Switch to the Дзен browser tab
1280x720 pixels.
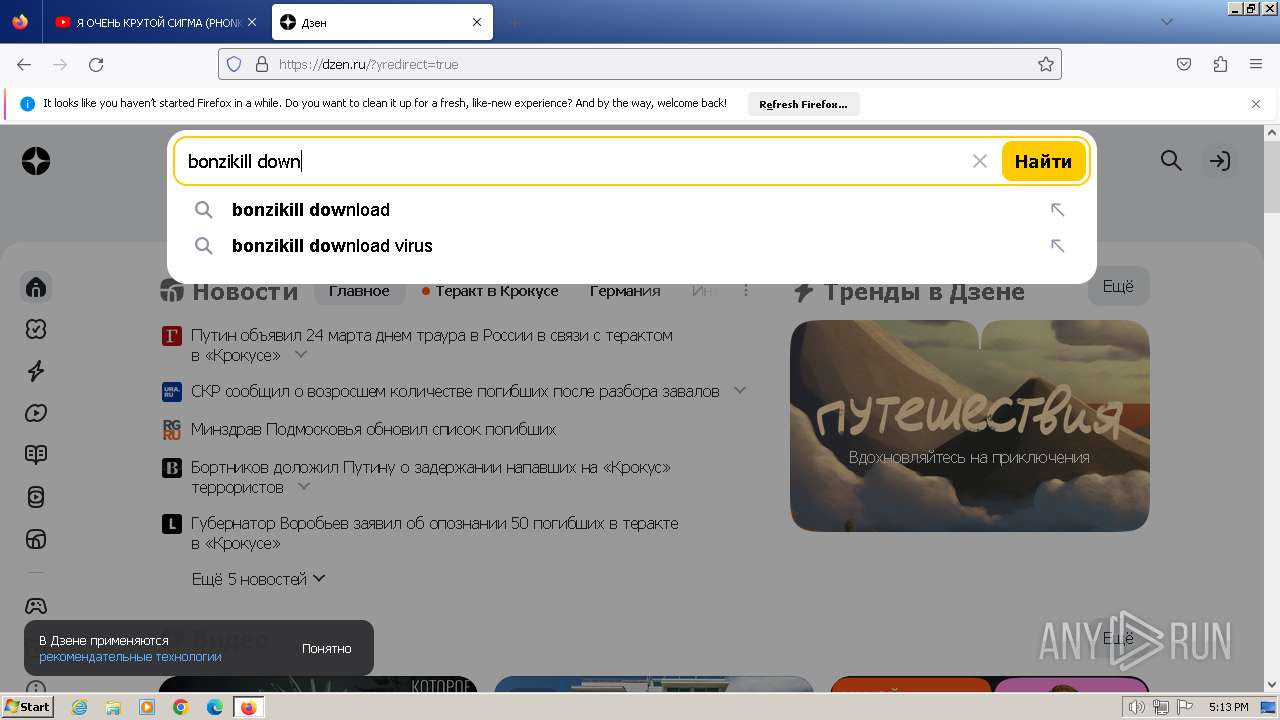382,22
